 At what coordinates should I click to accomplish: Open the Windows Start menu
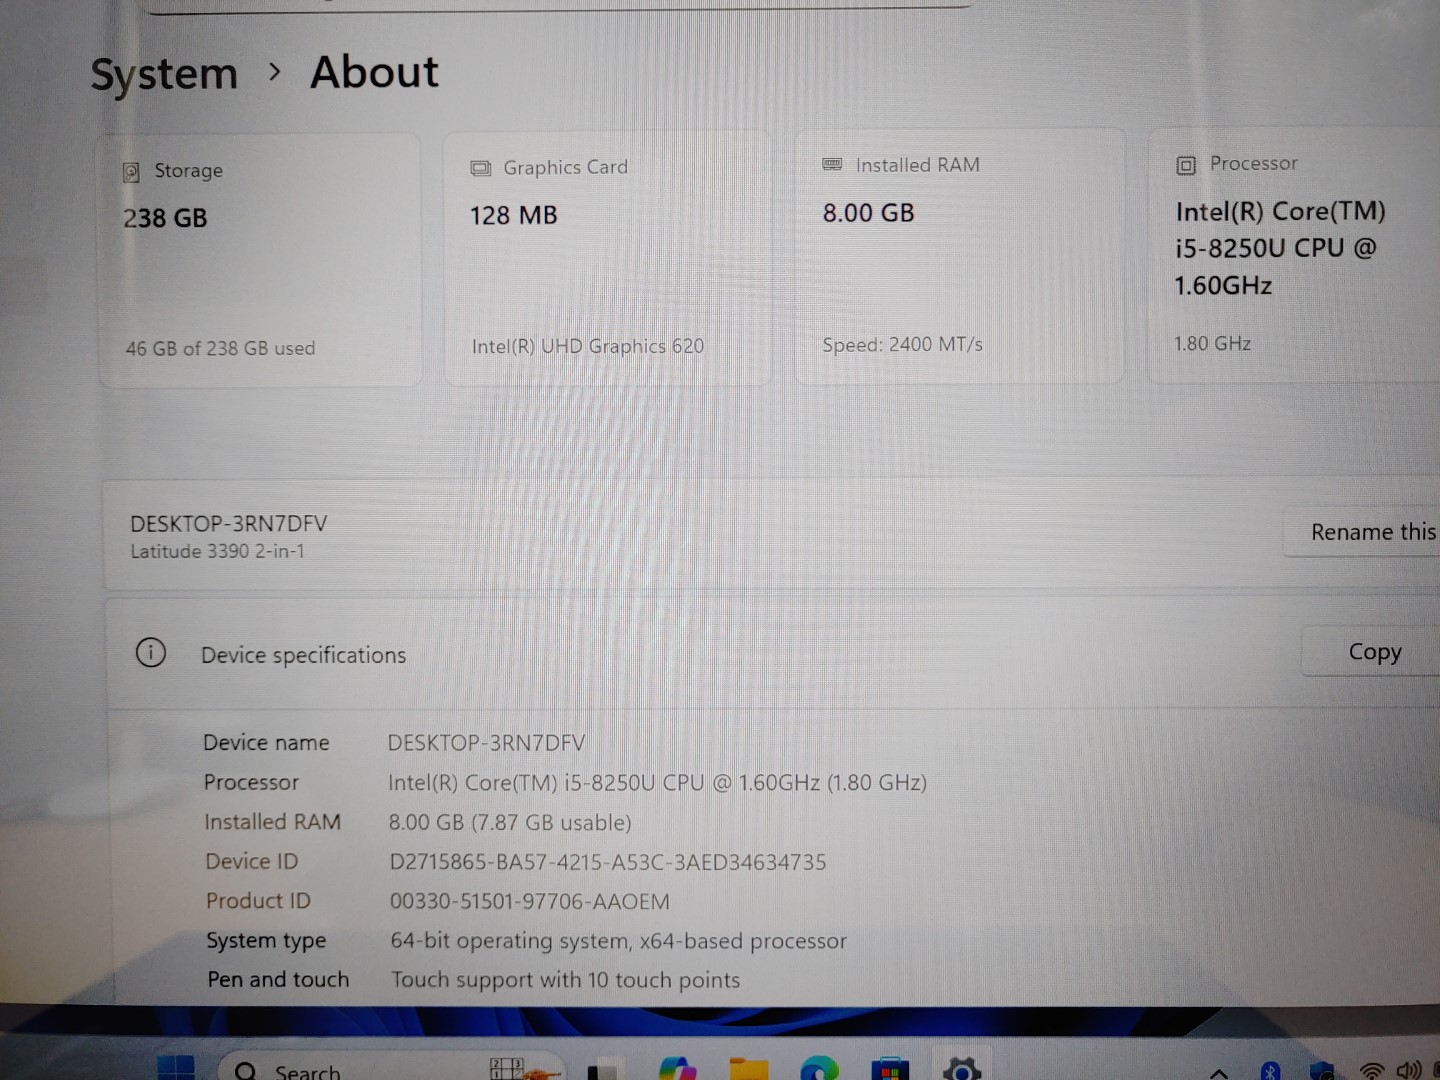[x=176, y=1069]
